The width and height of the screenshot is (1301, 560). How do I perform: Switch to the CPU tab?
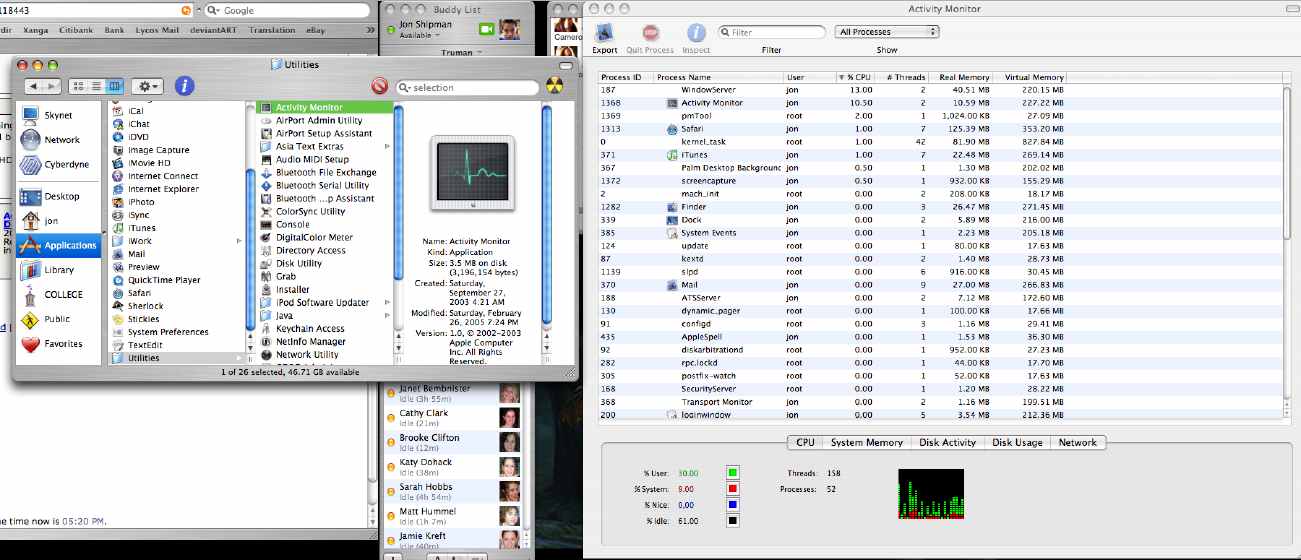pyautogui.click(x=805, y=442)
